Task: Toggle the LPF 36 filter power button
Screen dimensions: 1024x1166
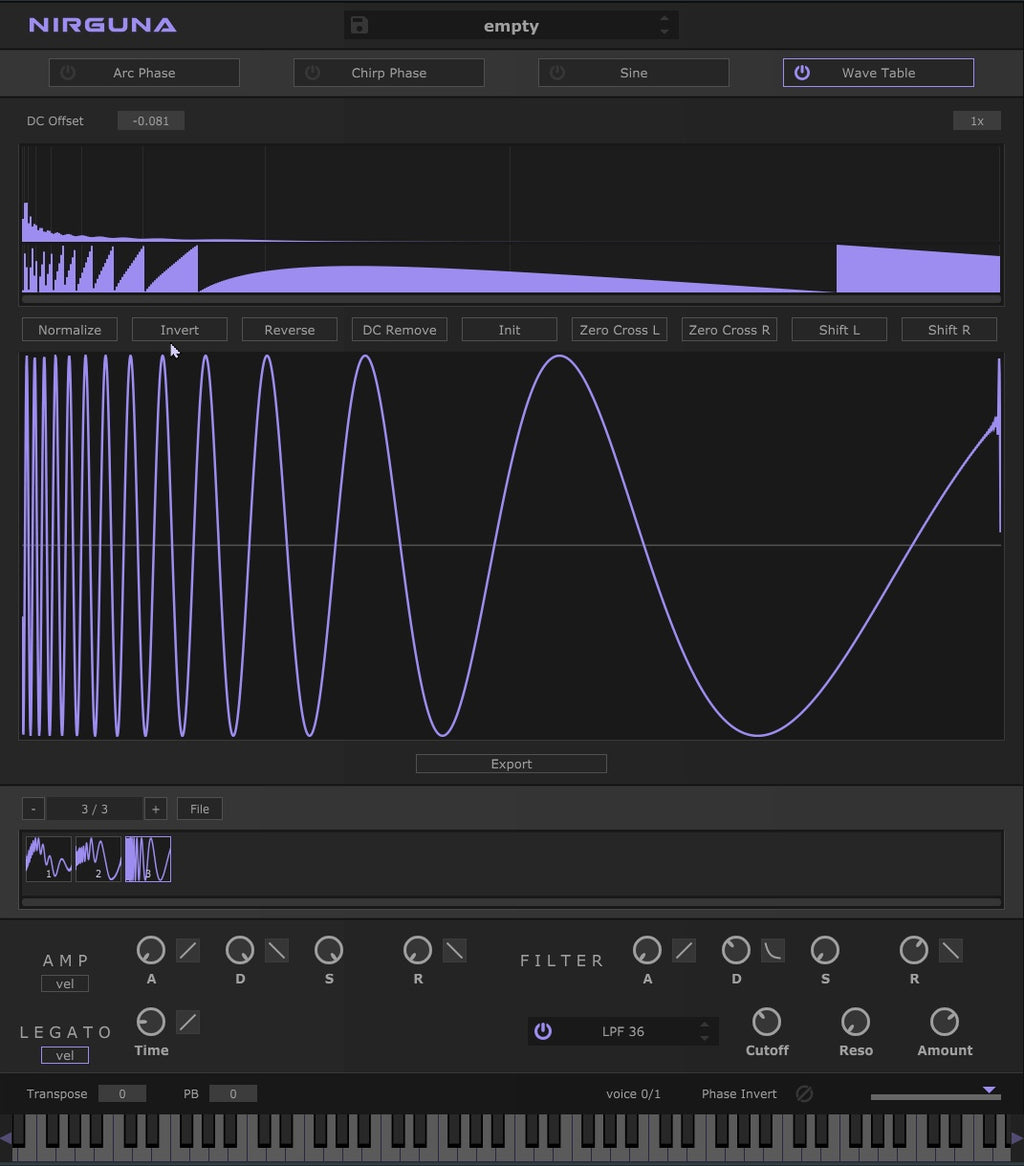Action: tap(543, 1031)
